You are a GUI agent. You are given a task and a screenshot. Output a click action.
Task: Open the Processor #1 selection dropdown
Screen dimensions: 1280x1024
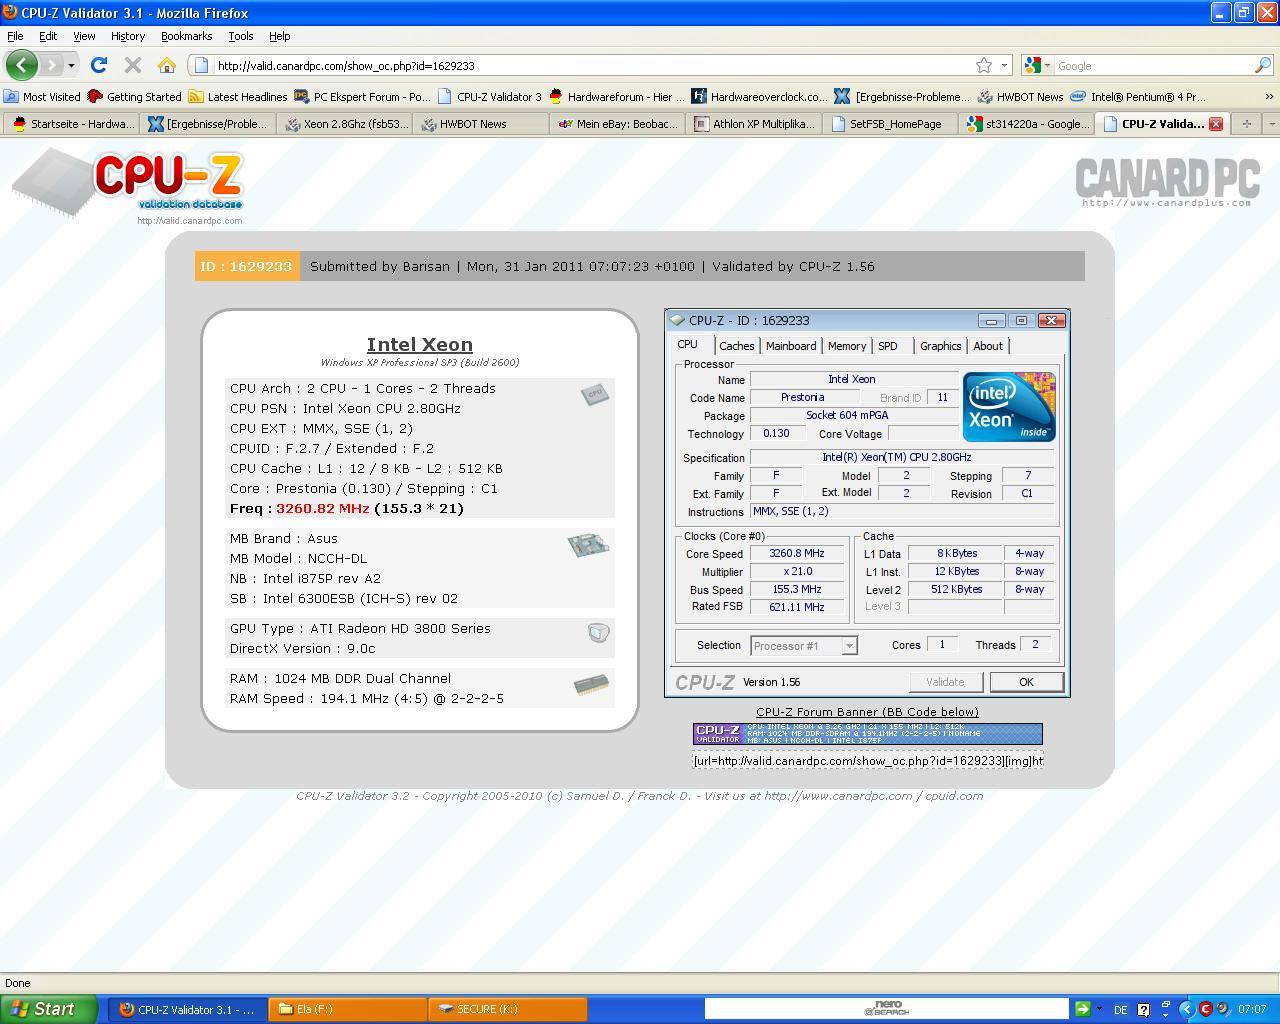(804, 646)
